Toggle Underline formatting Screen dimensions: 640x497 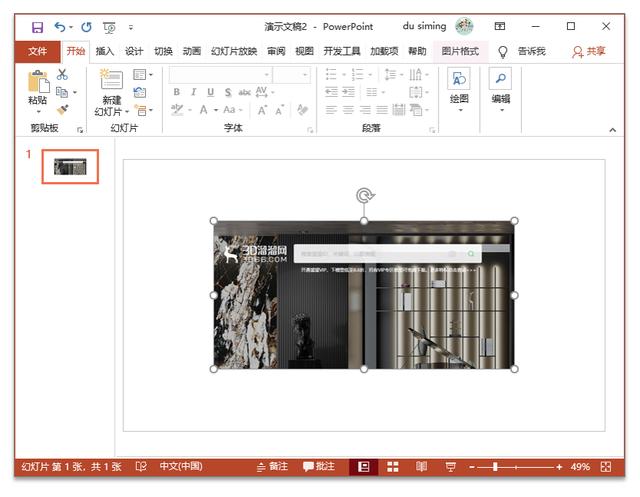[211, 92]
